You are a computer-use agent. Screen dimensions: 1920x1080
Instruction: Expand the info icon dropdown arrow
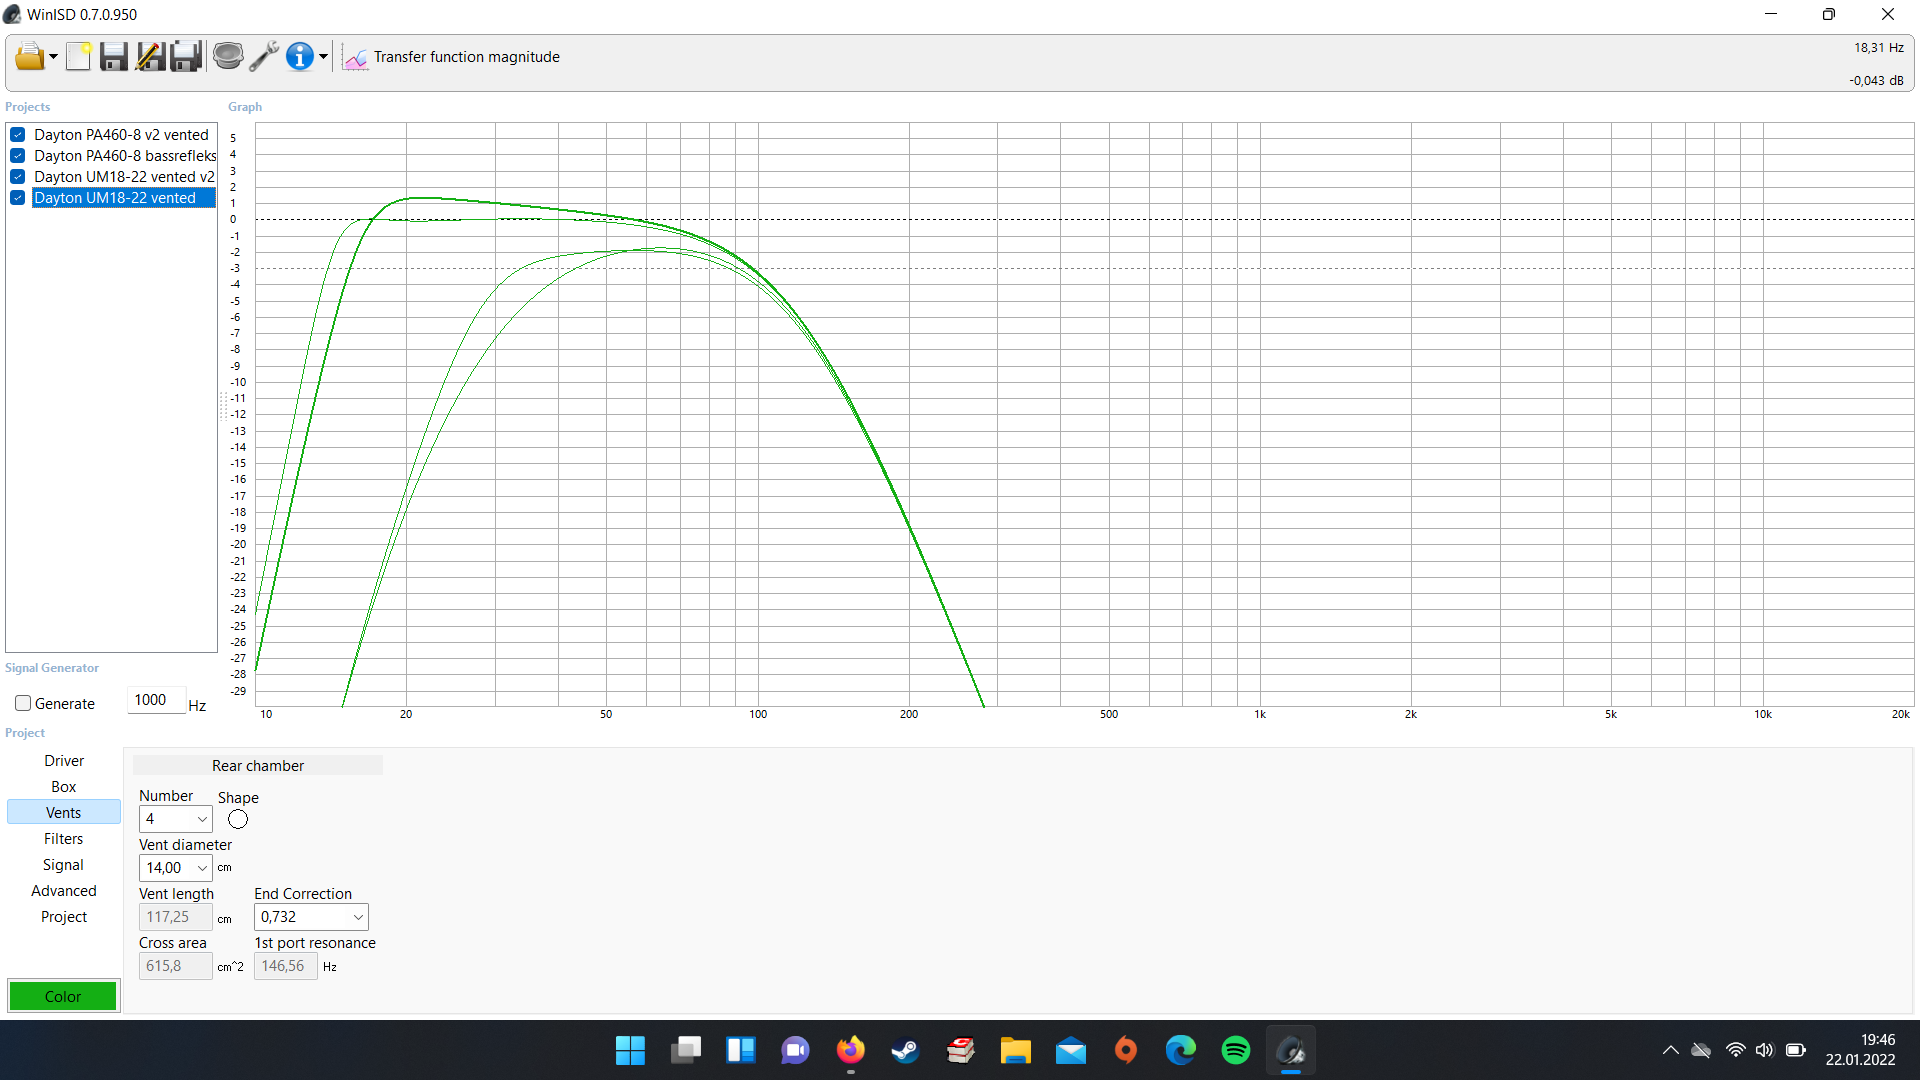pyautogui.click(x=323, y=57)
